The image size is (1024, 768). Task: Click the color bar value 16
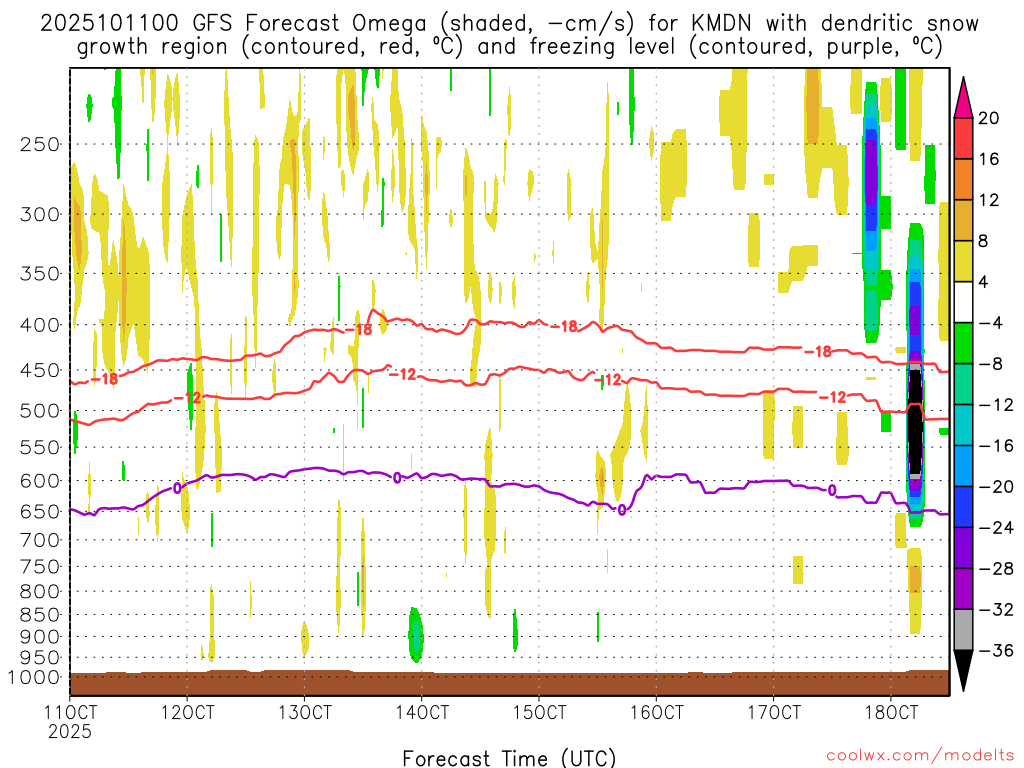tap(989, 159)
